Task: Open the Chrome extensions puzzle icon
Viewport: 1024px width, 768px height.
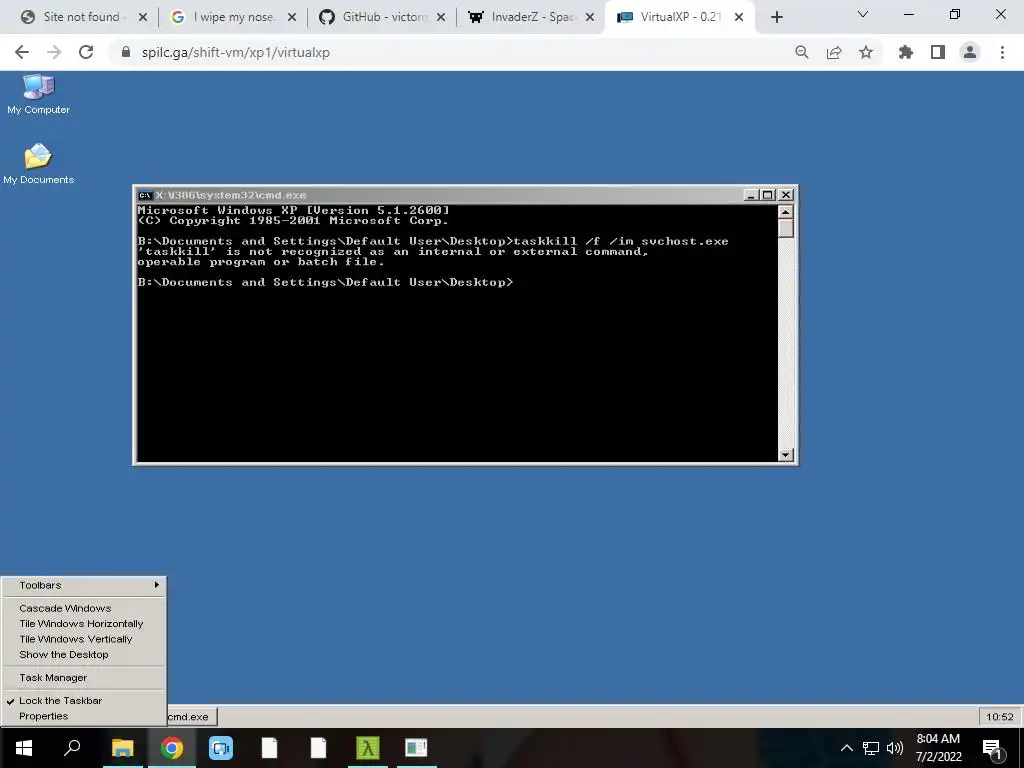Action: tap(905, 52)
